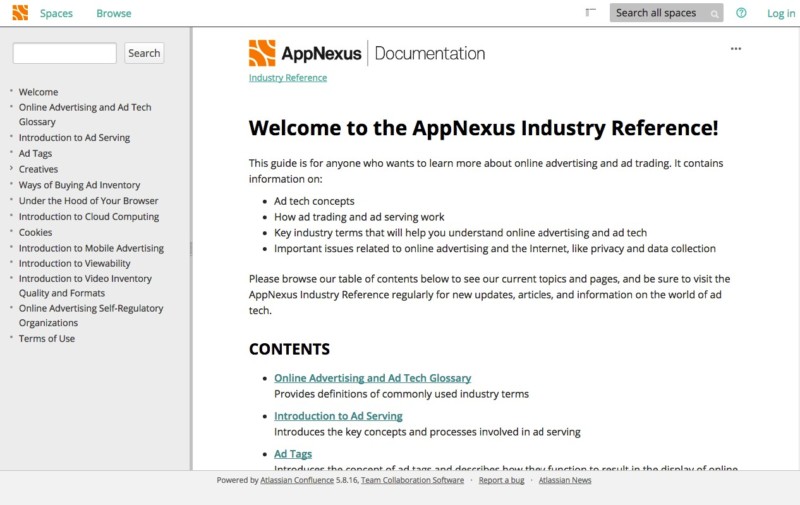Click the AppNexus logo in top navigation bar
800x505 pixels.
click(x=20, y=13)
